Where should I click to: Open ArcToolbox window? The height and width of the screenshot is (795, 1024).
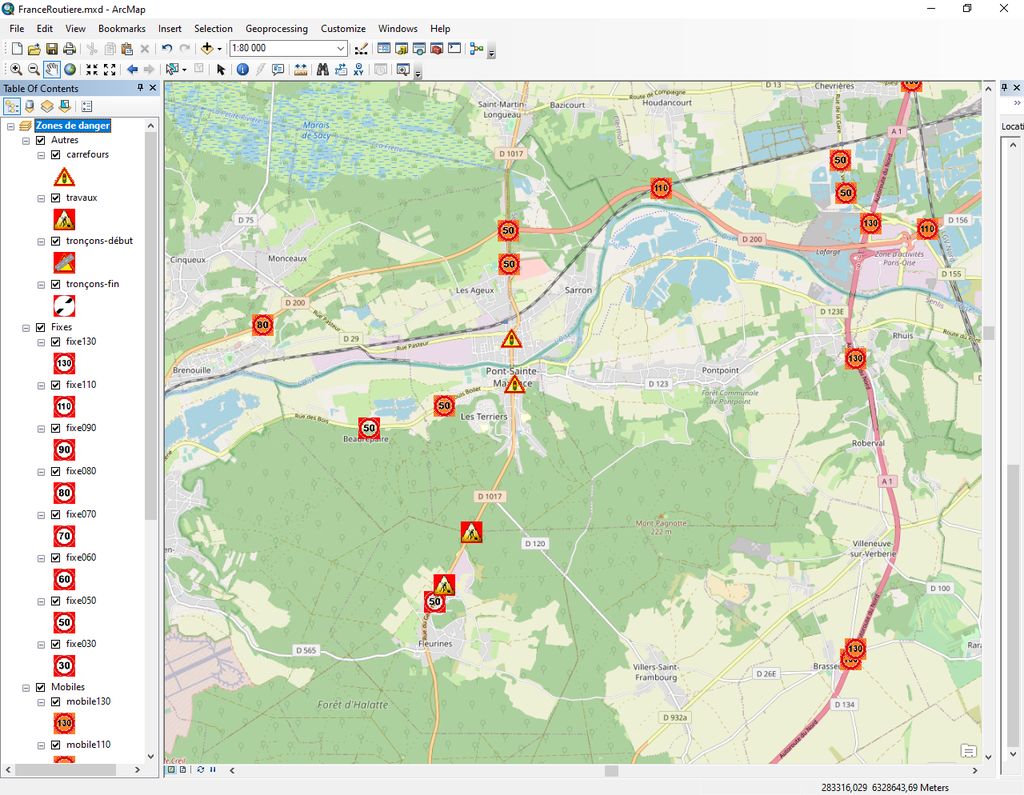point(437,48)
